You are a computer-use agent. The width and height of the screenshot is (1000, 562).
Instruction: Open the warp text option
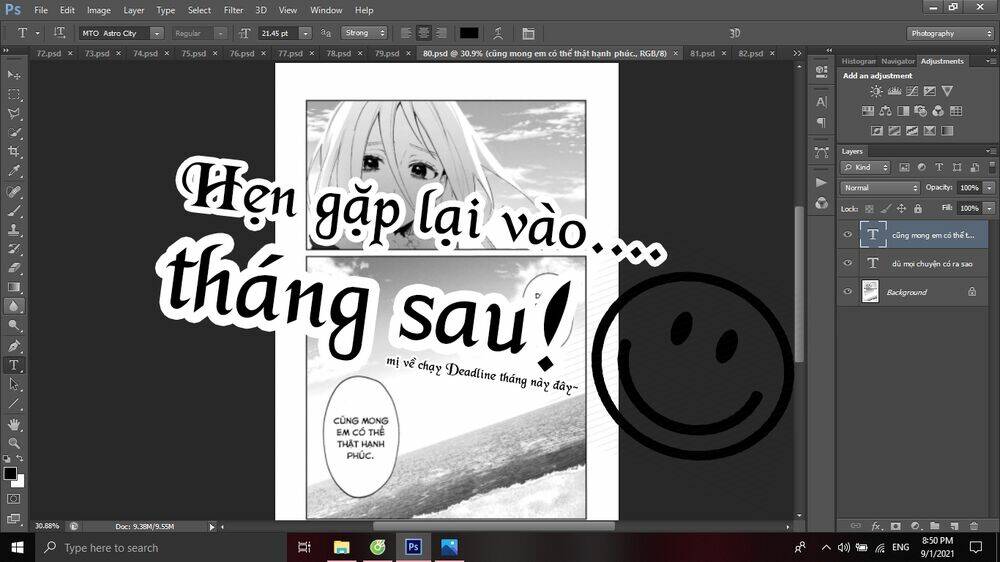[498, 33]
